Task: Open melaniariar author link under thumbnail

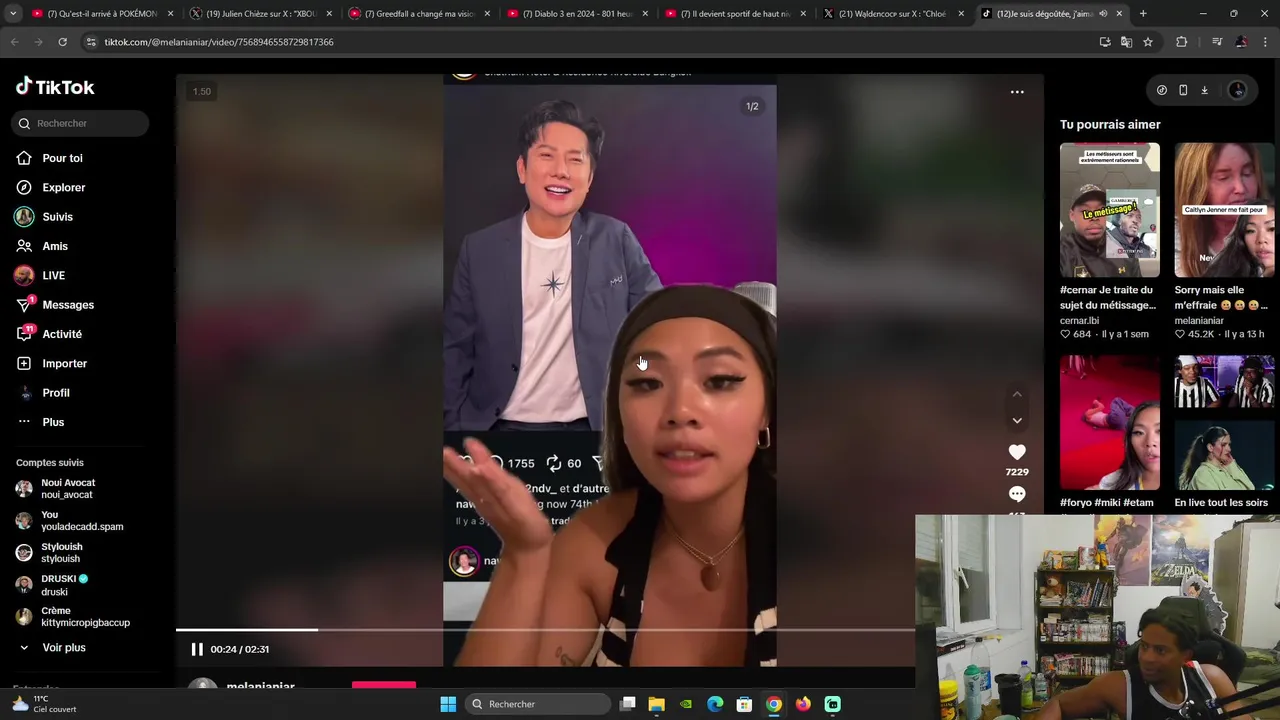Action: pyautogui.click(x=1199, y=321)
